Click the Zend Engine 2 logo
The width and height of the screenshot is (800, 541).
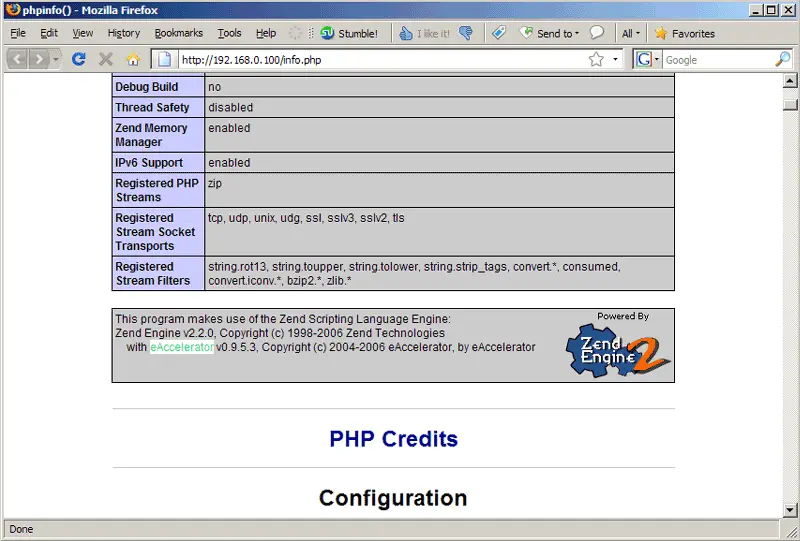point(618,351)
